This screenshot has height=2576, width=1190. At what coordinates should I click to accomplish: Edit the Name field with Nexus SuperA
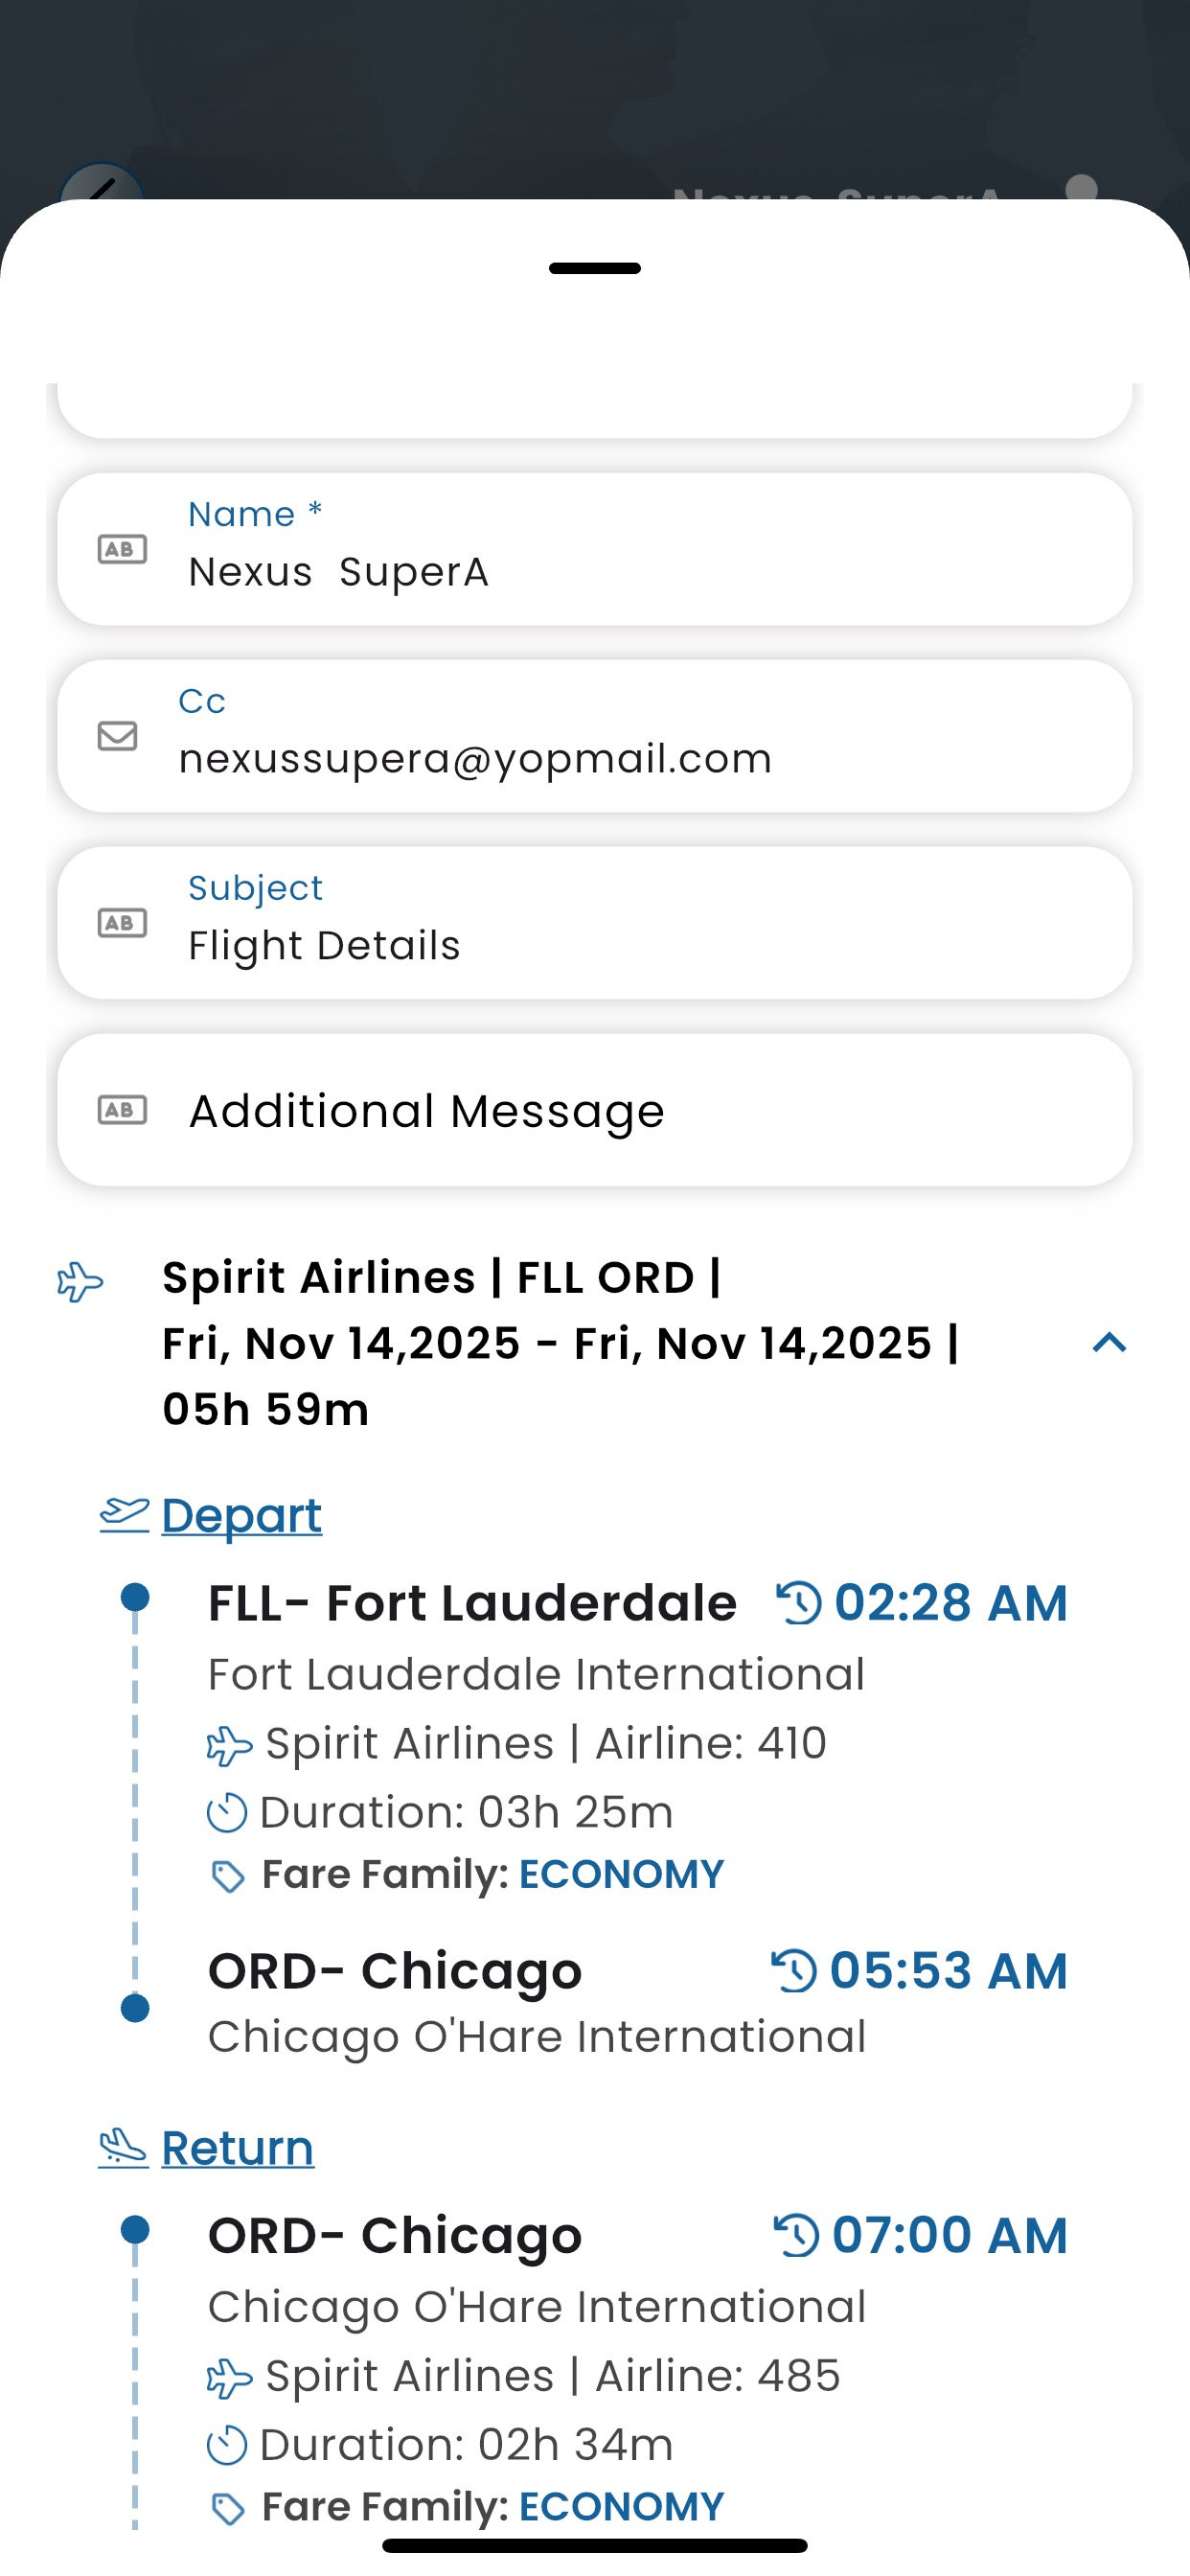click(640, 571)
